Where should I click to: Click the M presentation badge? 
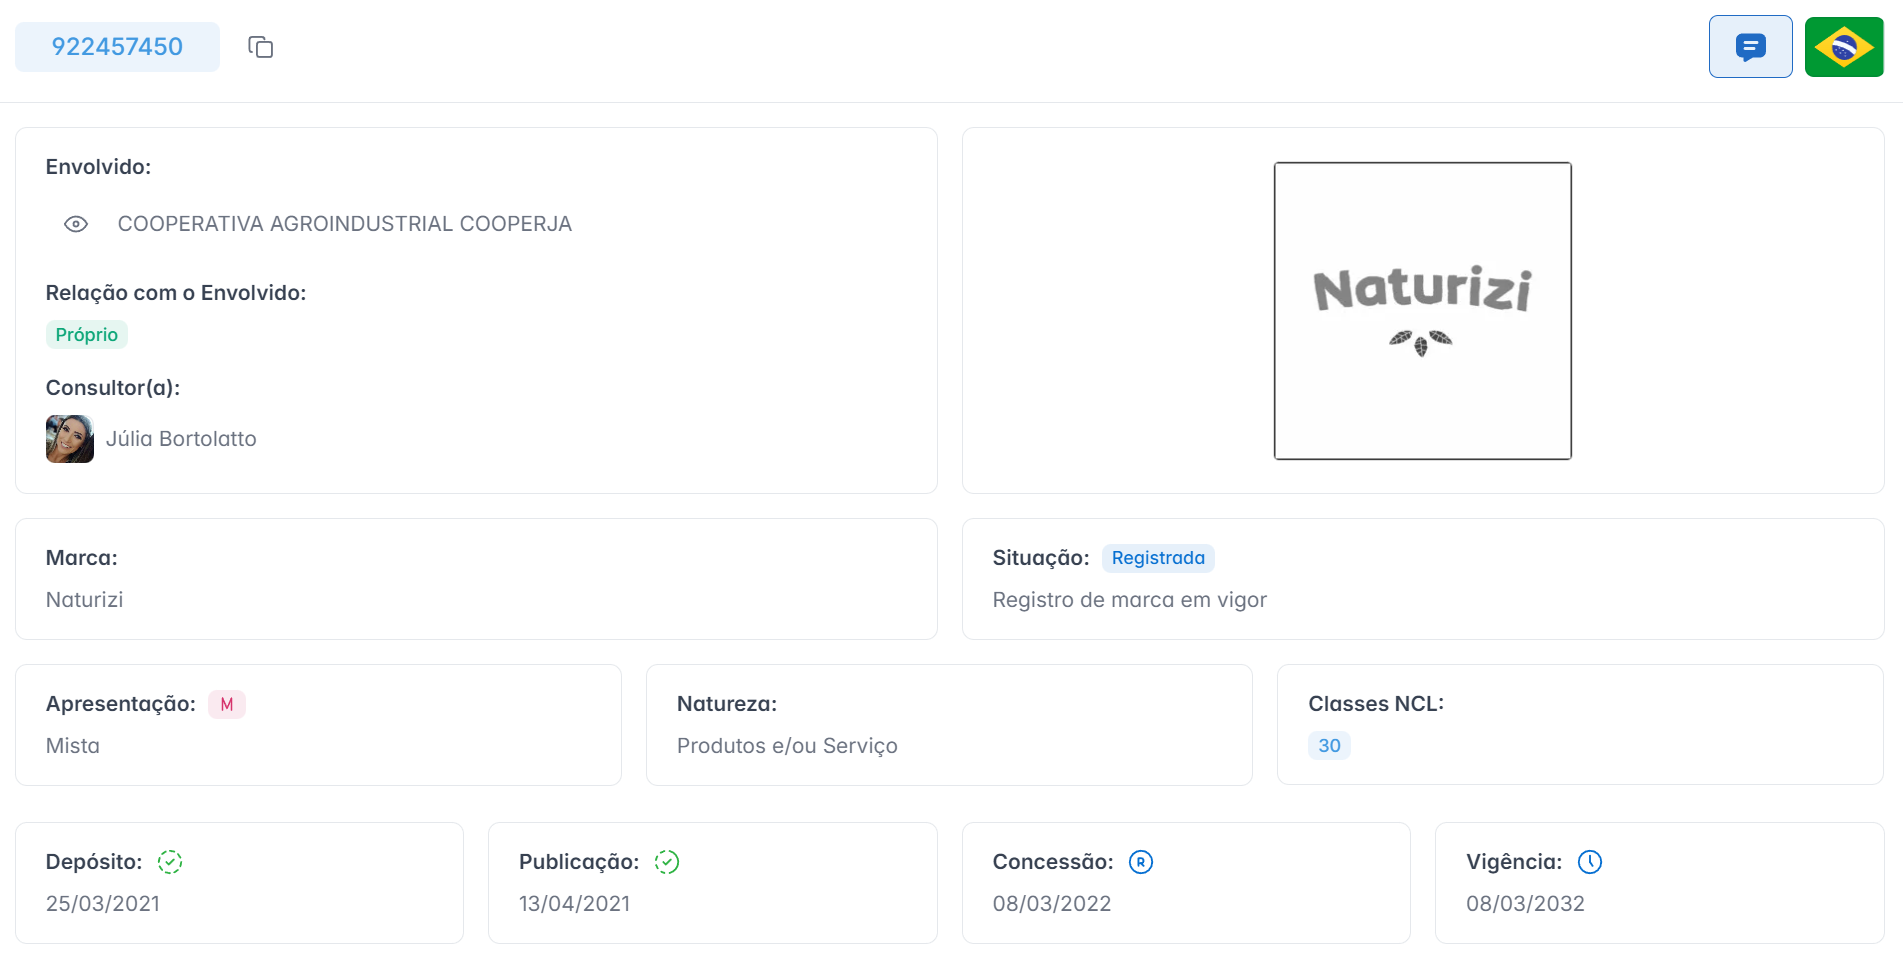point(227,704)
